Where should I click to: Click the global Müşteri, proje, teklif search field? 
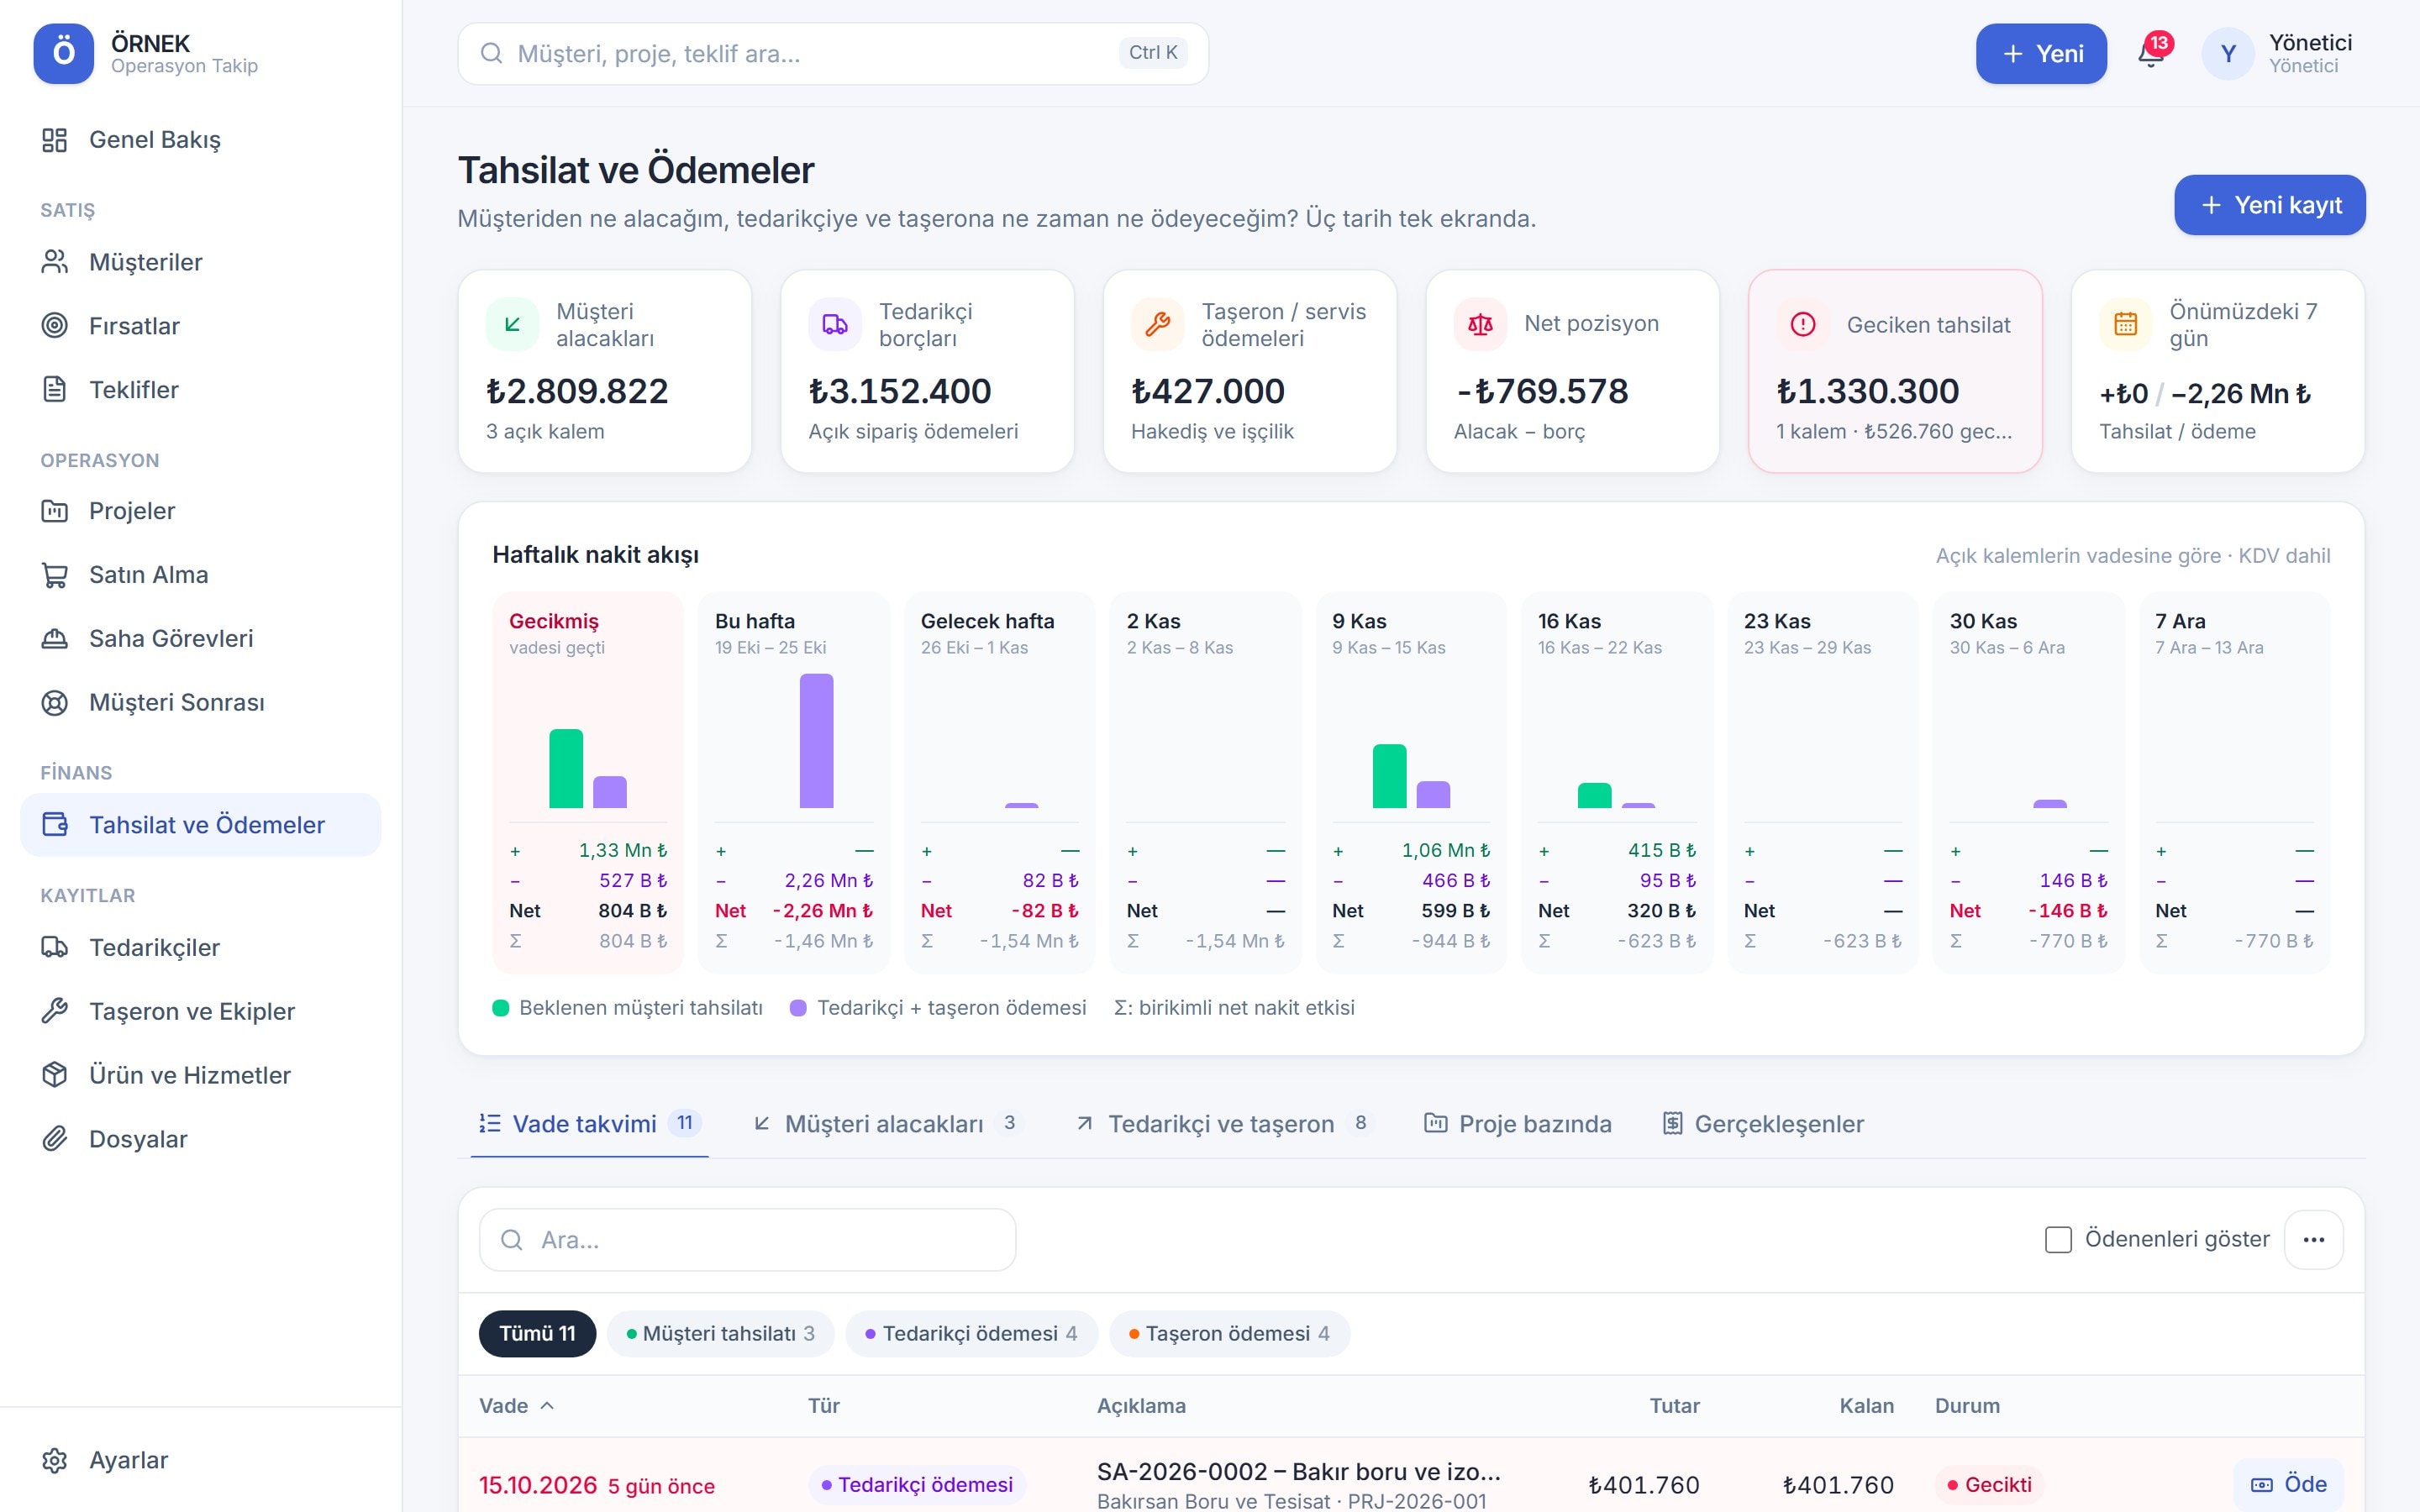tap(833, 53)
